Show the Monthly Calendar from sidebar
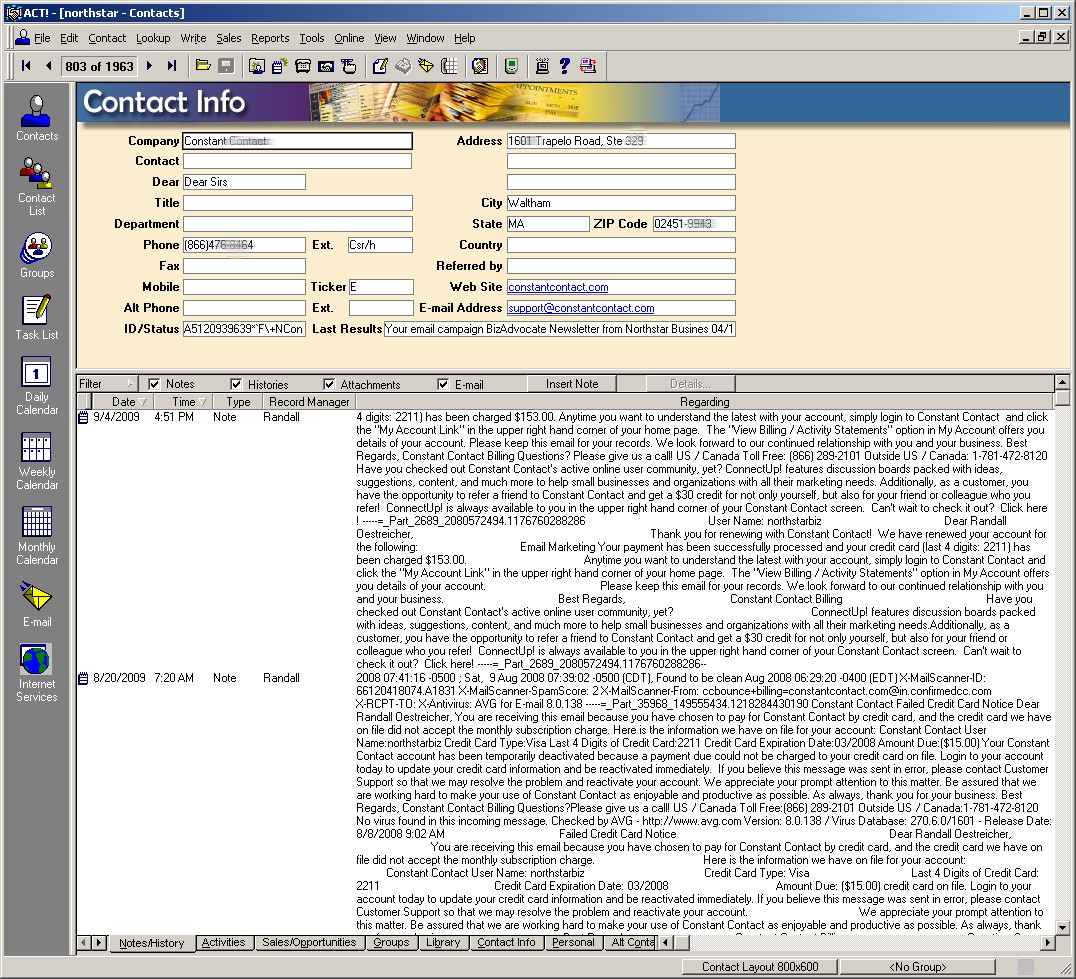The height and width of the screenshot is (979, 1076). [37, 536]
